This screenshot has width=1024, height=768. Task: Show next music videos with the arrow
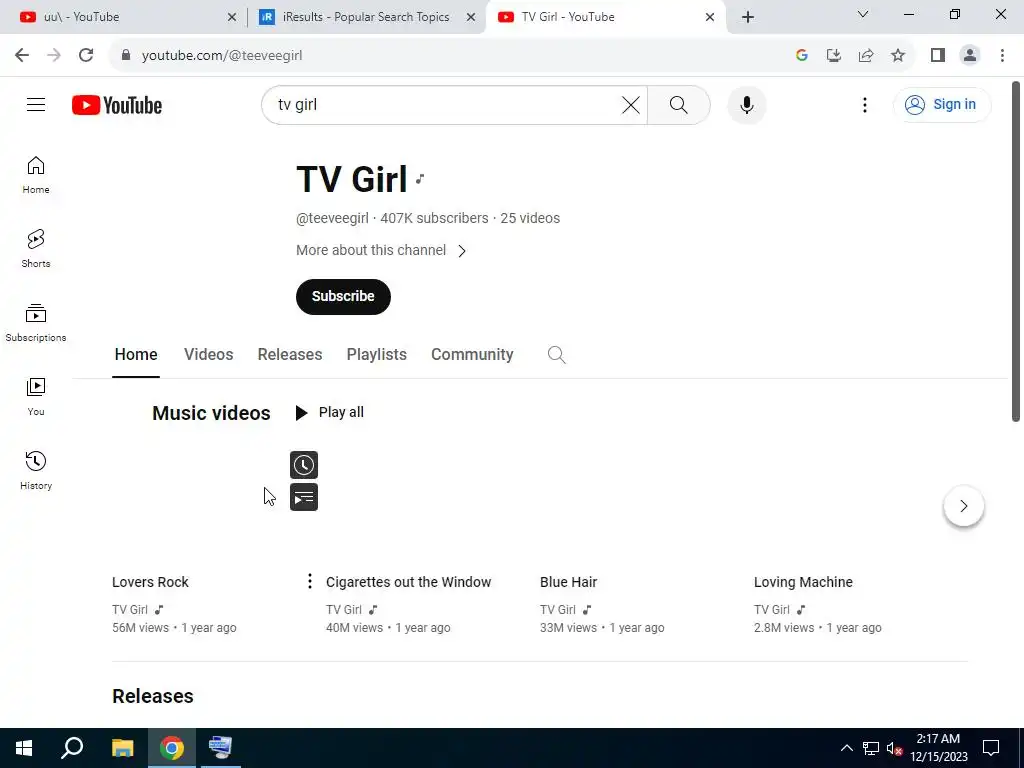pyautogui.click(x=964, y=505)
